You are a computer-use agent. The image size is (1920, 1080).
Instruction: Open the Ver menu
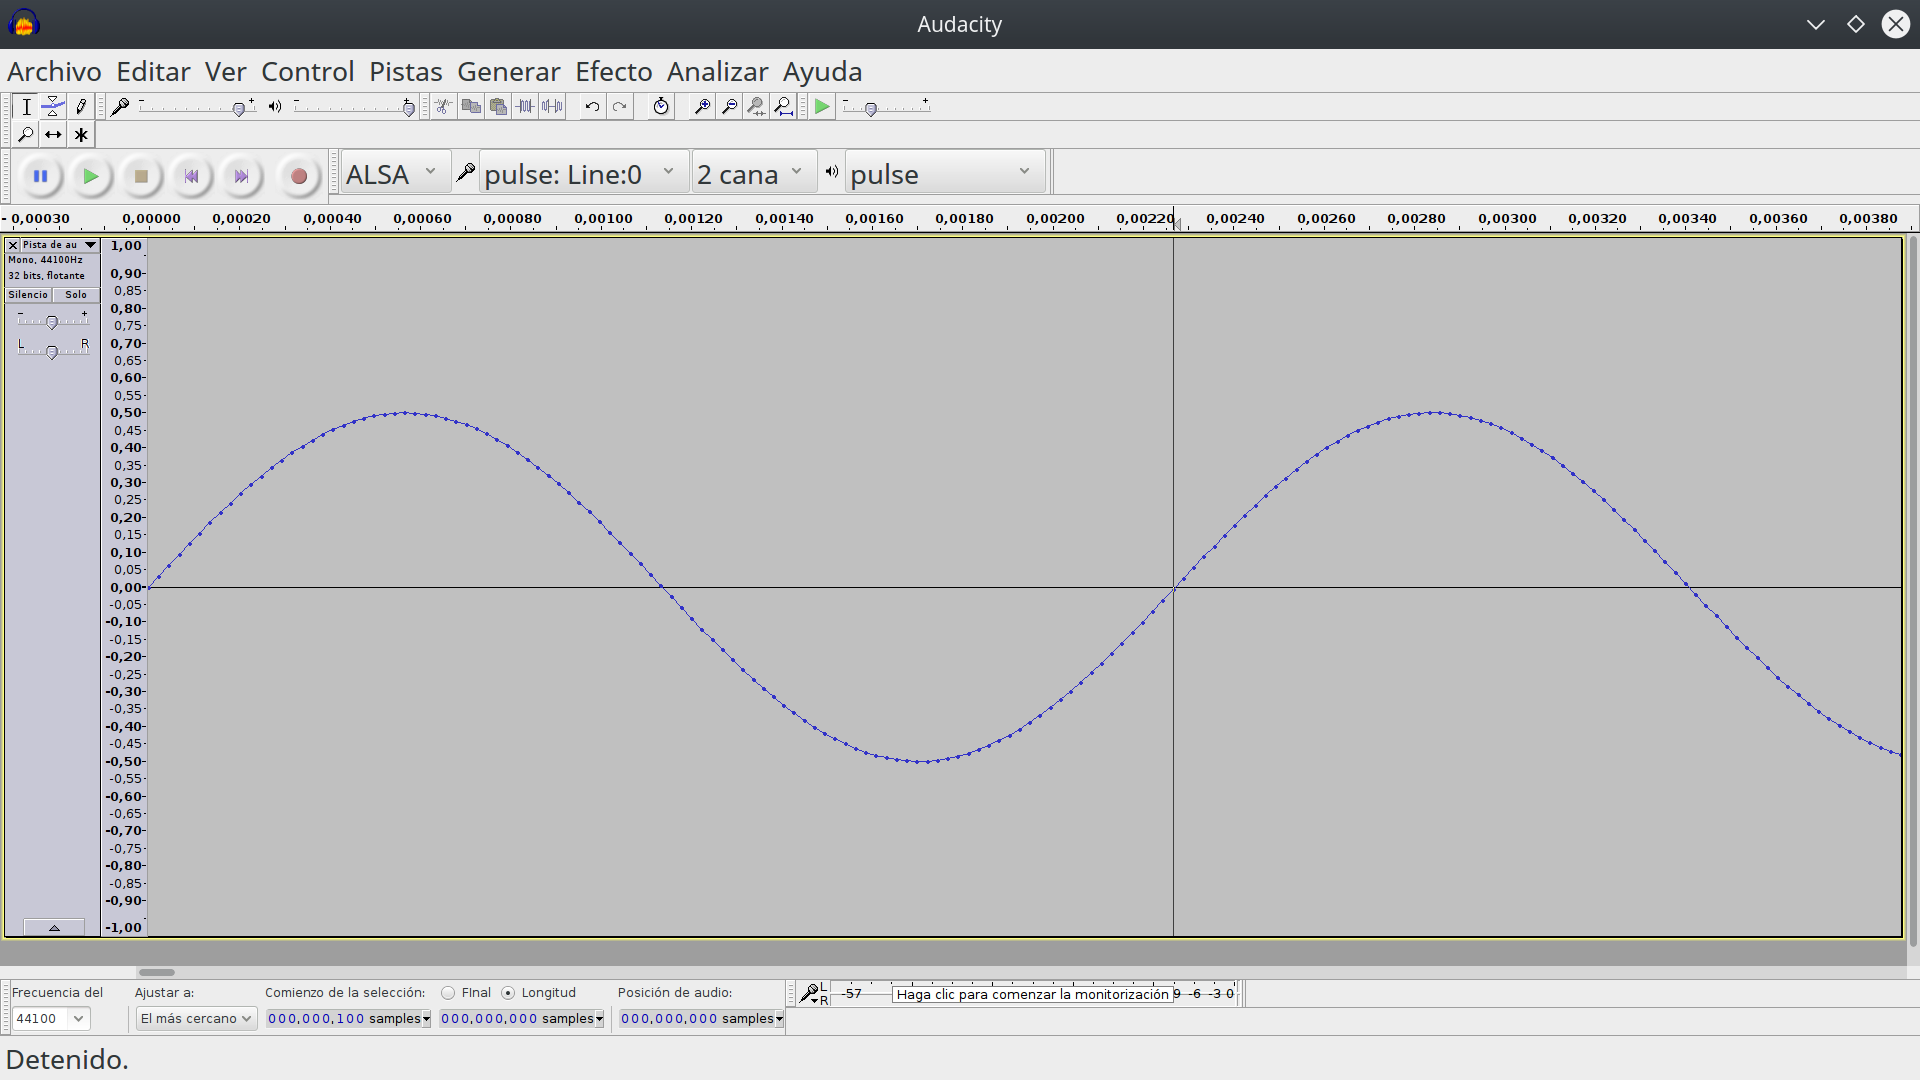[225, 72]
